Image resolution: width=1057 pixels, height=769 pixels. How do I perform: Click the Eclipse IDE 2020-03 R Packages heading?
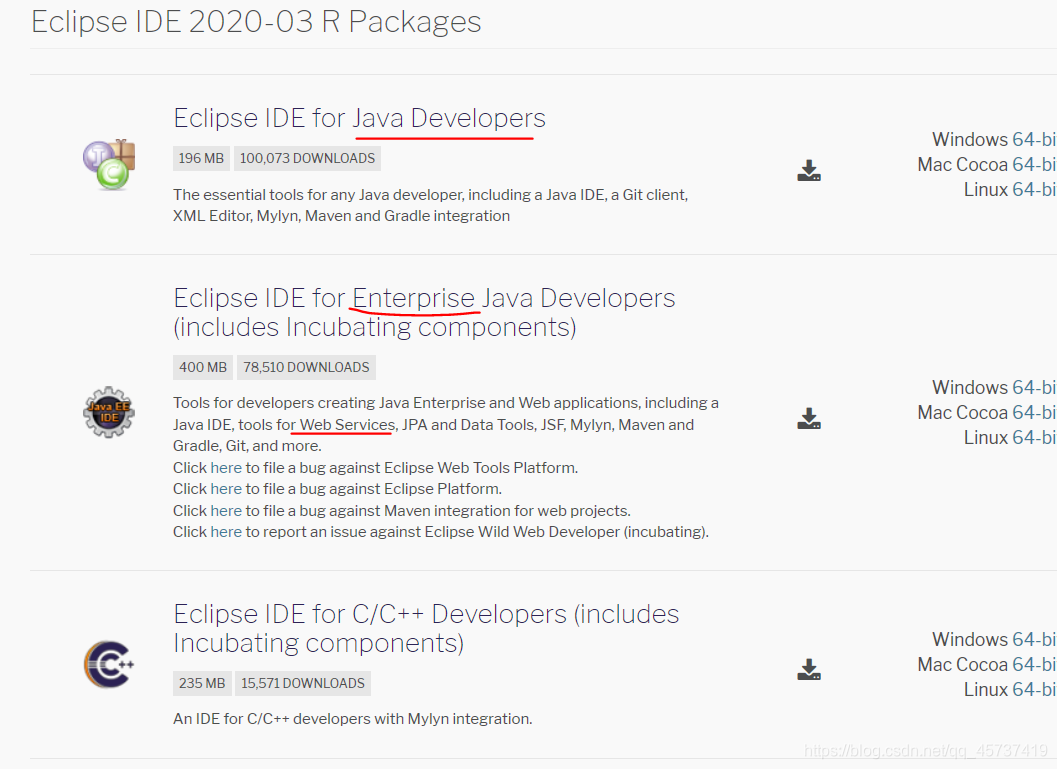[x=256, y=22]
